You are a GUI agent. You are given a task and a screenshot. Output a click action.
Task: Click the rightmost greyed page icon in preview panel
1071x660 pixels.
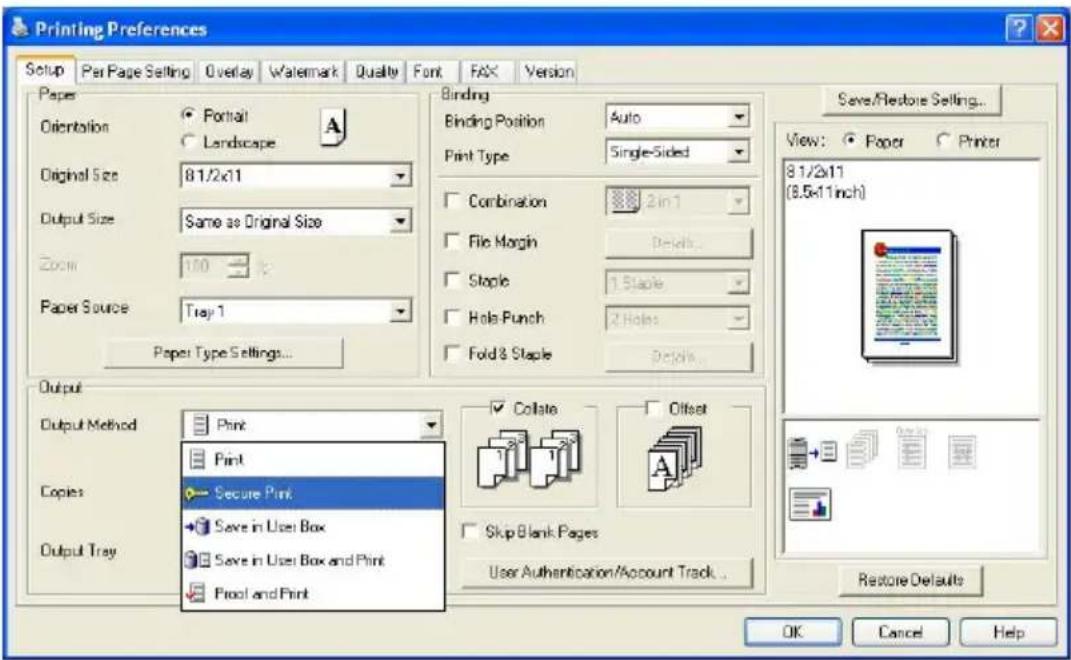pyautogui.click(x=962, y=451)
